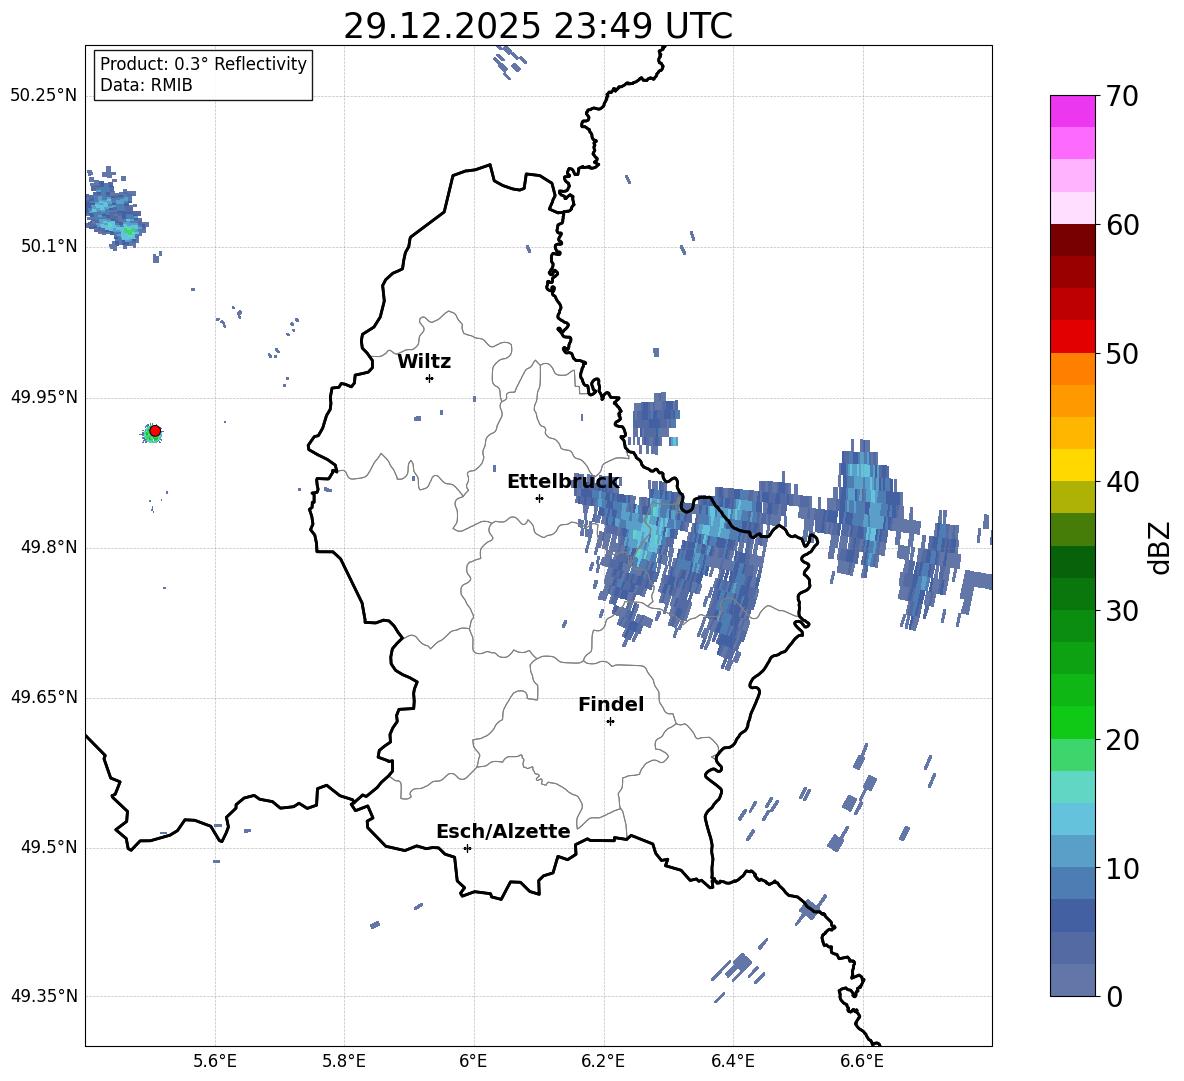Click the 49.8°N latitude label
1184x1081 pixels.
(49, 547)
